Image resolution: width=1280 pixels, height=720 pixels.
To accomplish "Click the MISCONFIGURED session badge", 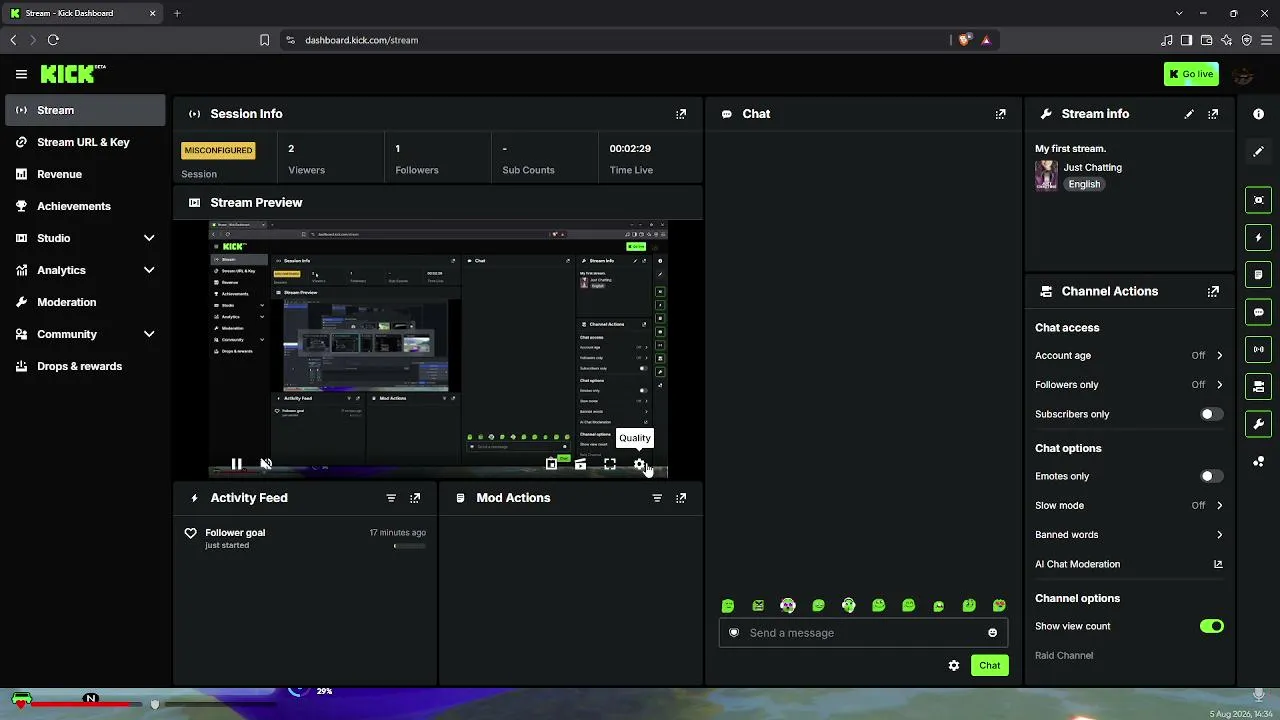I will (218, 151).
